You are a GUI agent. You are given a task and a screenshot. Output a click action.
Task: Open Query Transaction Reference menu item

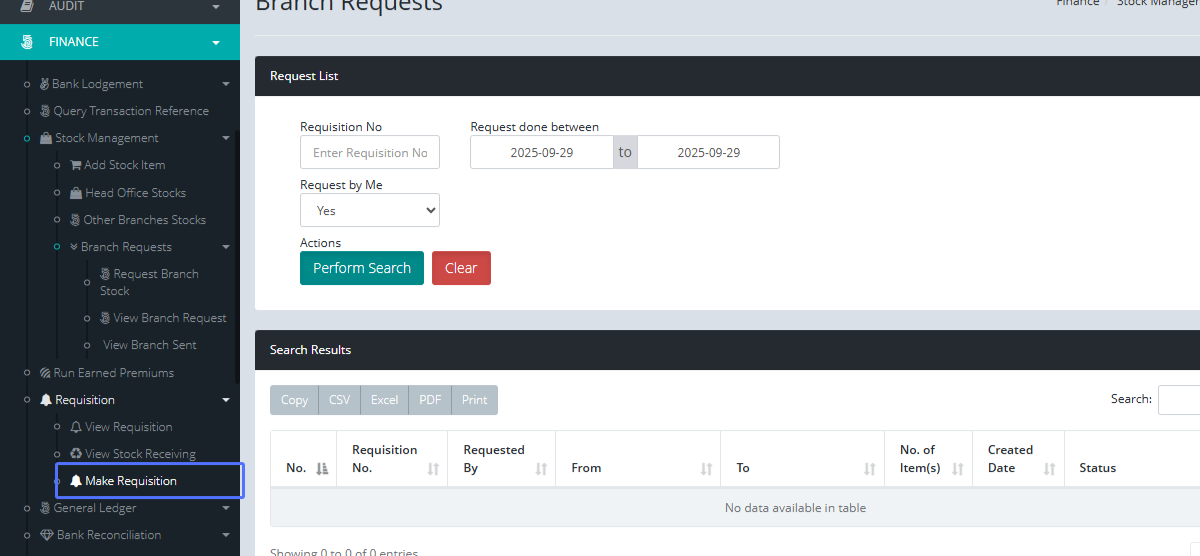point(130,111)
